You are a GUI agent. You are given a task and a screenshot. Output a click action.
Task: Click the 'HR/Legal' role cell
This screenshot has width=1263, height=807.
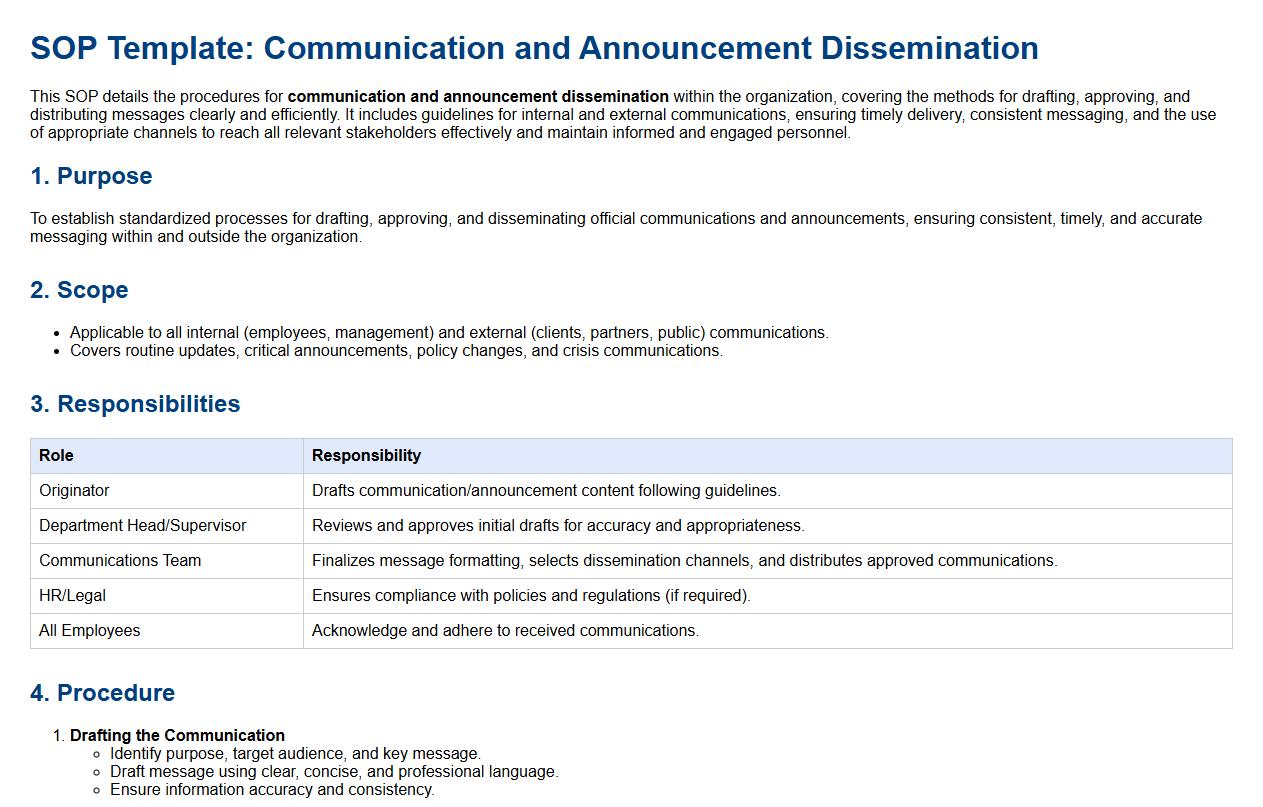[x=72, y=596]
